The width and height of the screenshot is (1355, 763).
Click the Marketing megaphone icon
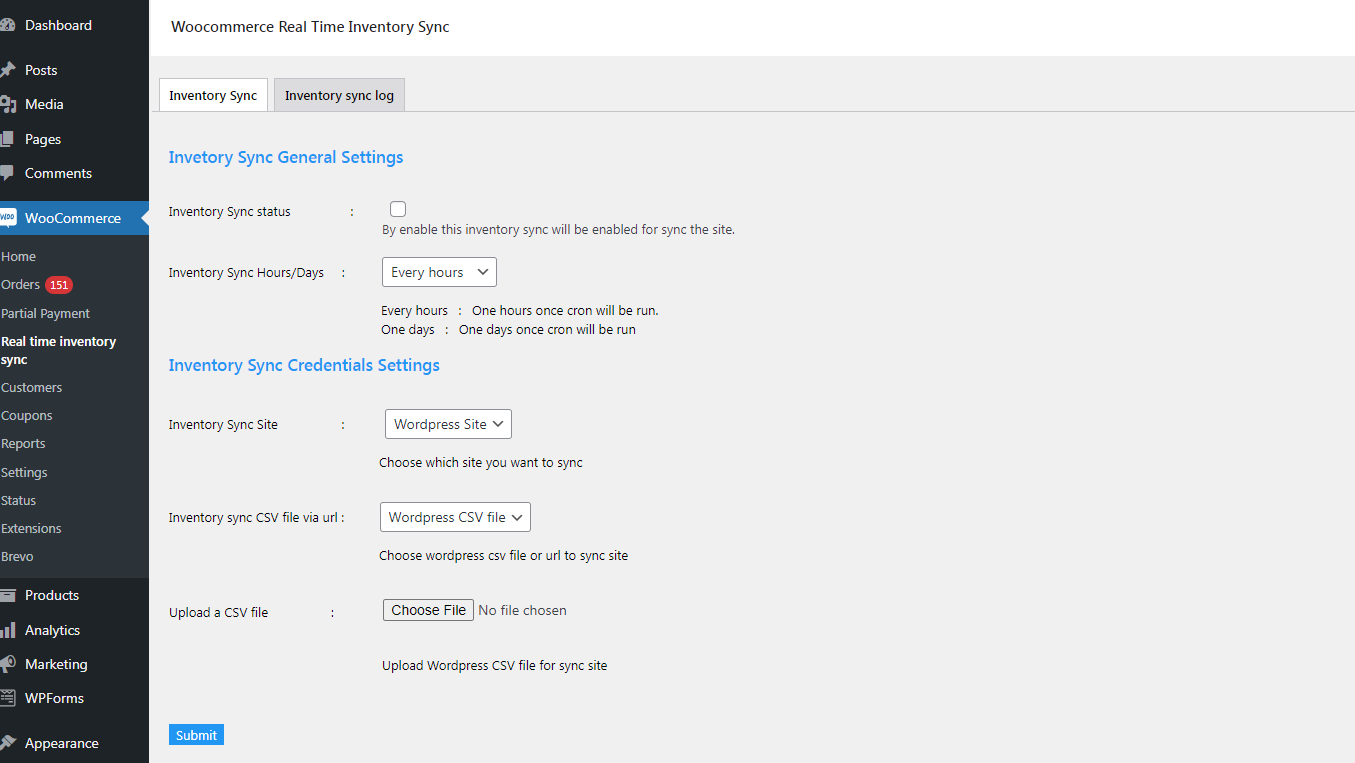click(7, 664)
